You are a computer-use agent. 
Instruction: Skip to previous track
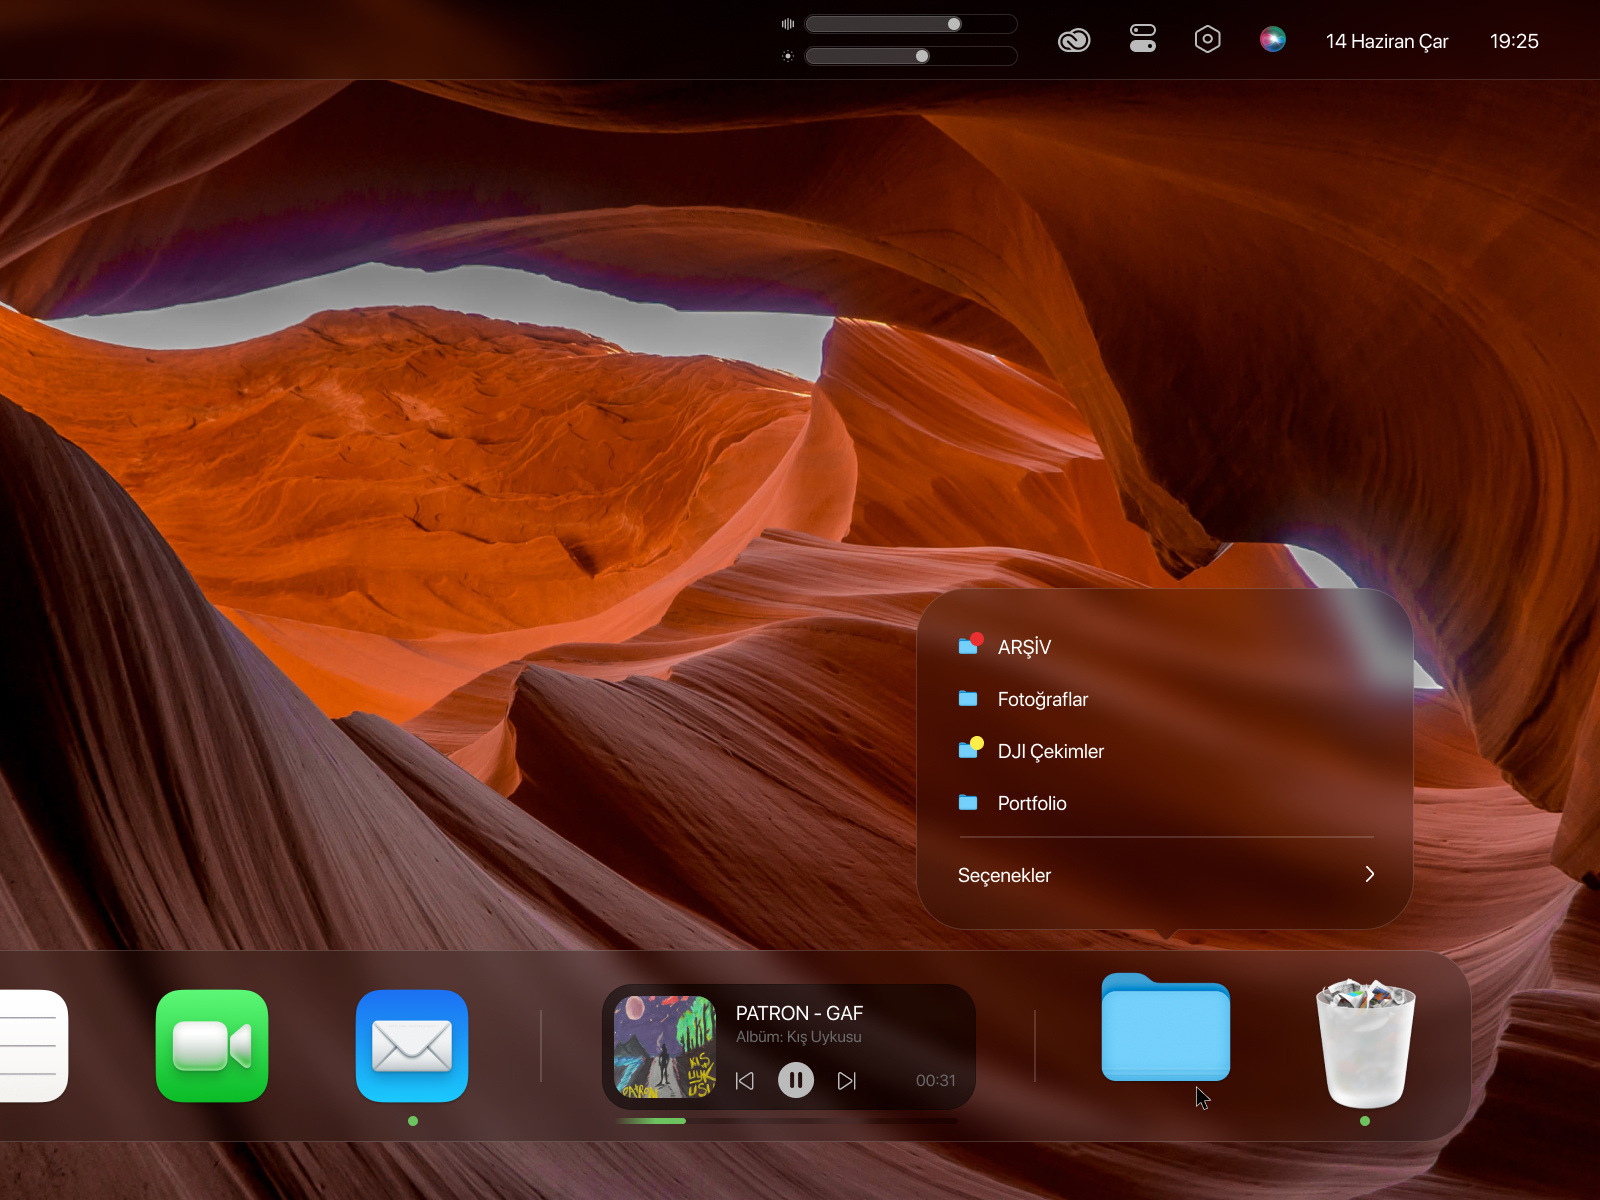click(x=745, y=1080)
